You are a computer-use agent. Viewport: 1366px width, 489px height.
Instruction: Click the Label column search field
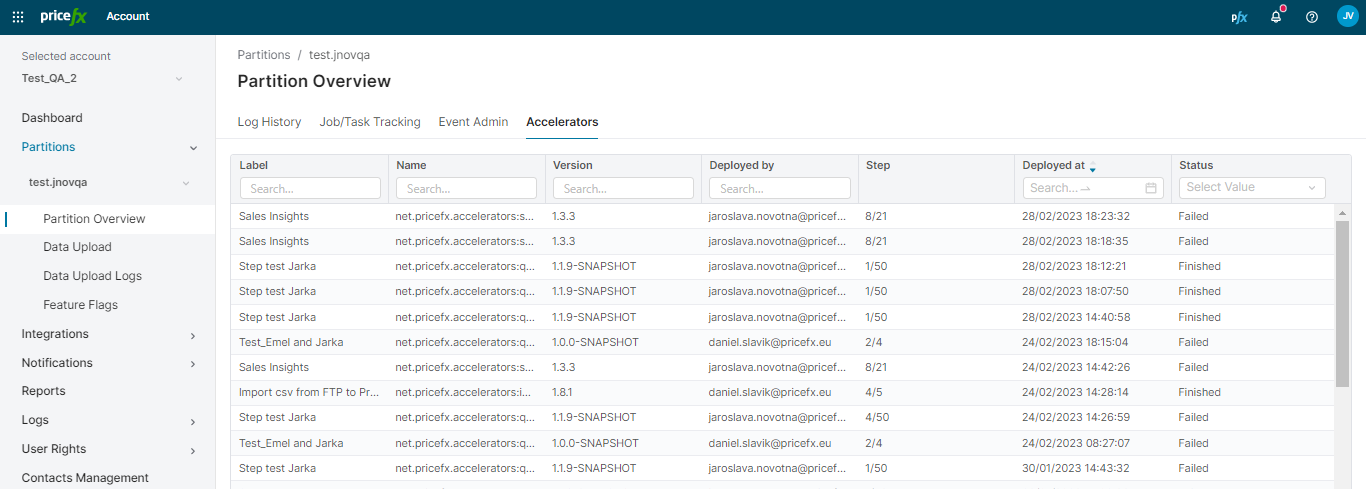tap(310, 188)
